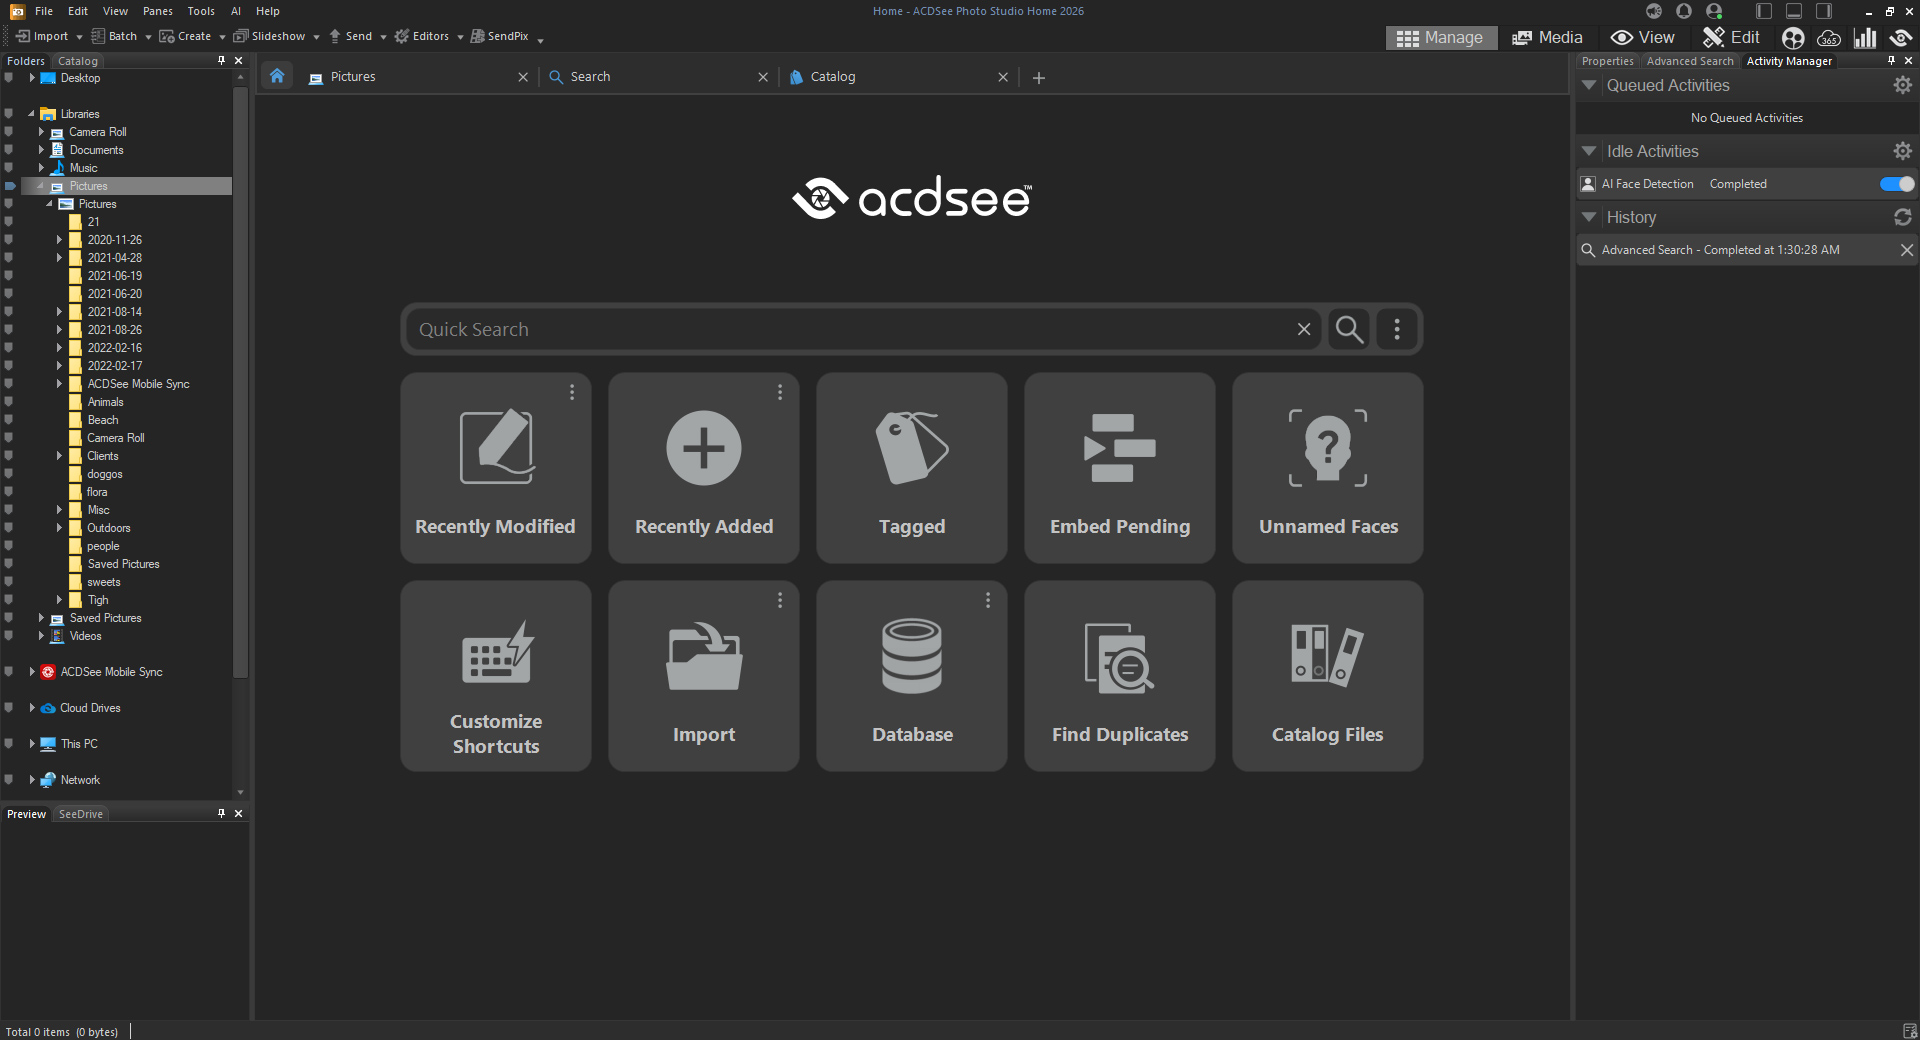Open the Tools menu
Screen dimensions: 1920x1040
(x=201, y=11)
